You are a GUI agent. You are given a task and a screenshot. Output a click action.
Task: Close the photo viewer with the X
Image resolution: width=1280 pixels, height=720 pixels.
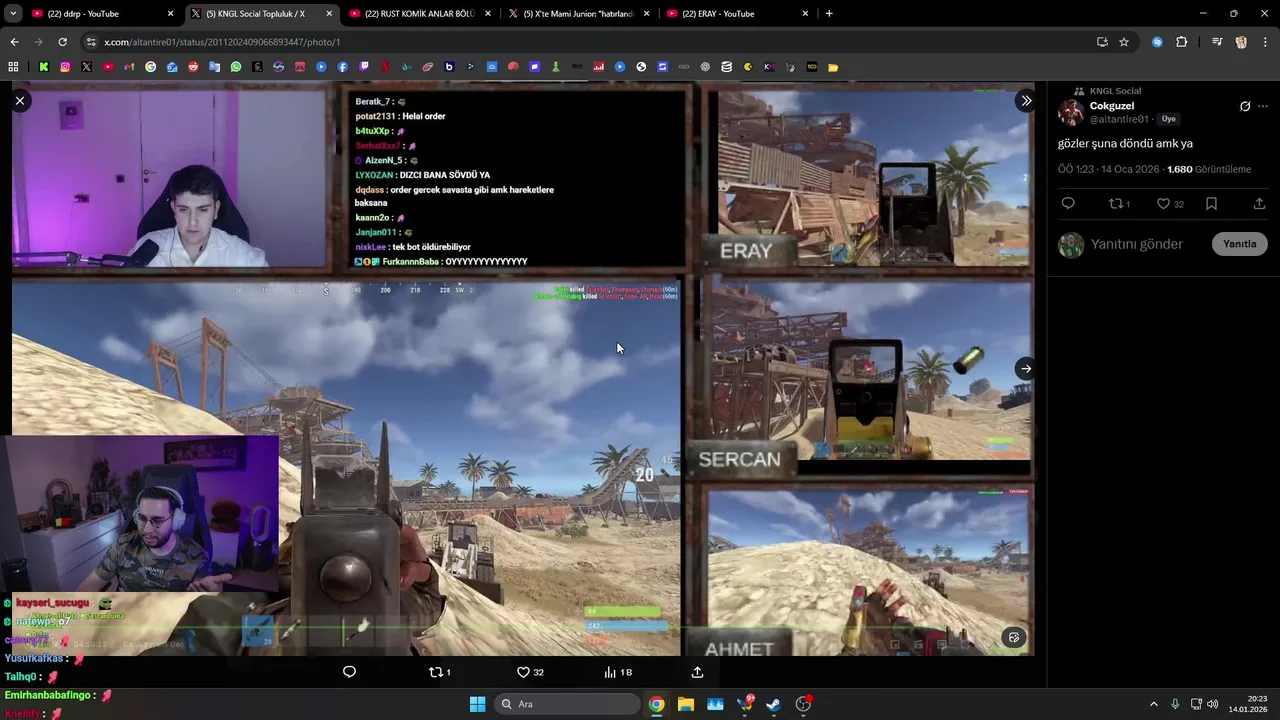point(19,101)
